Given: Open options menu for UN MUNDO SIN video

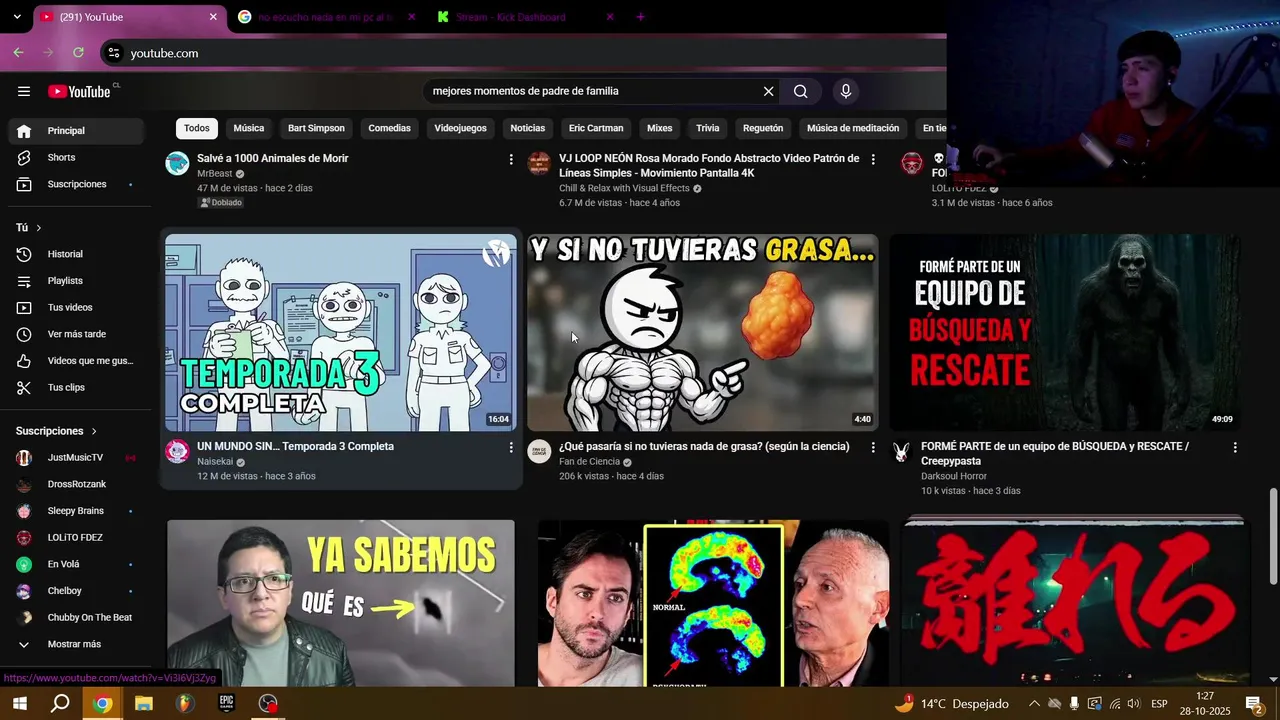Looking at the screenshot, I should (511, 447).
